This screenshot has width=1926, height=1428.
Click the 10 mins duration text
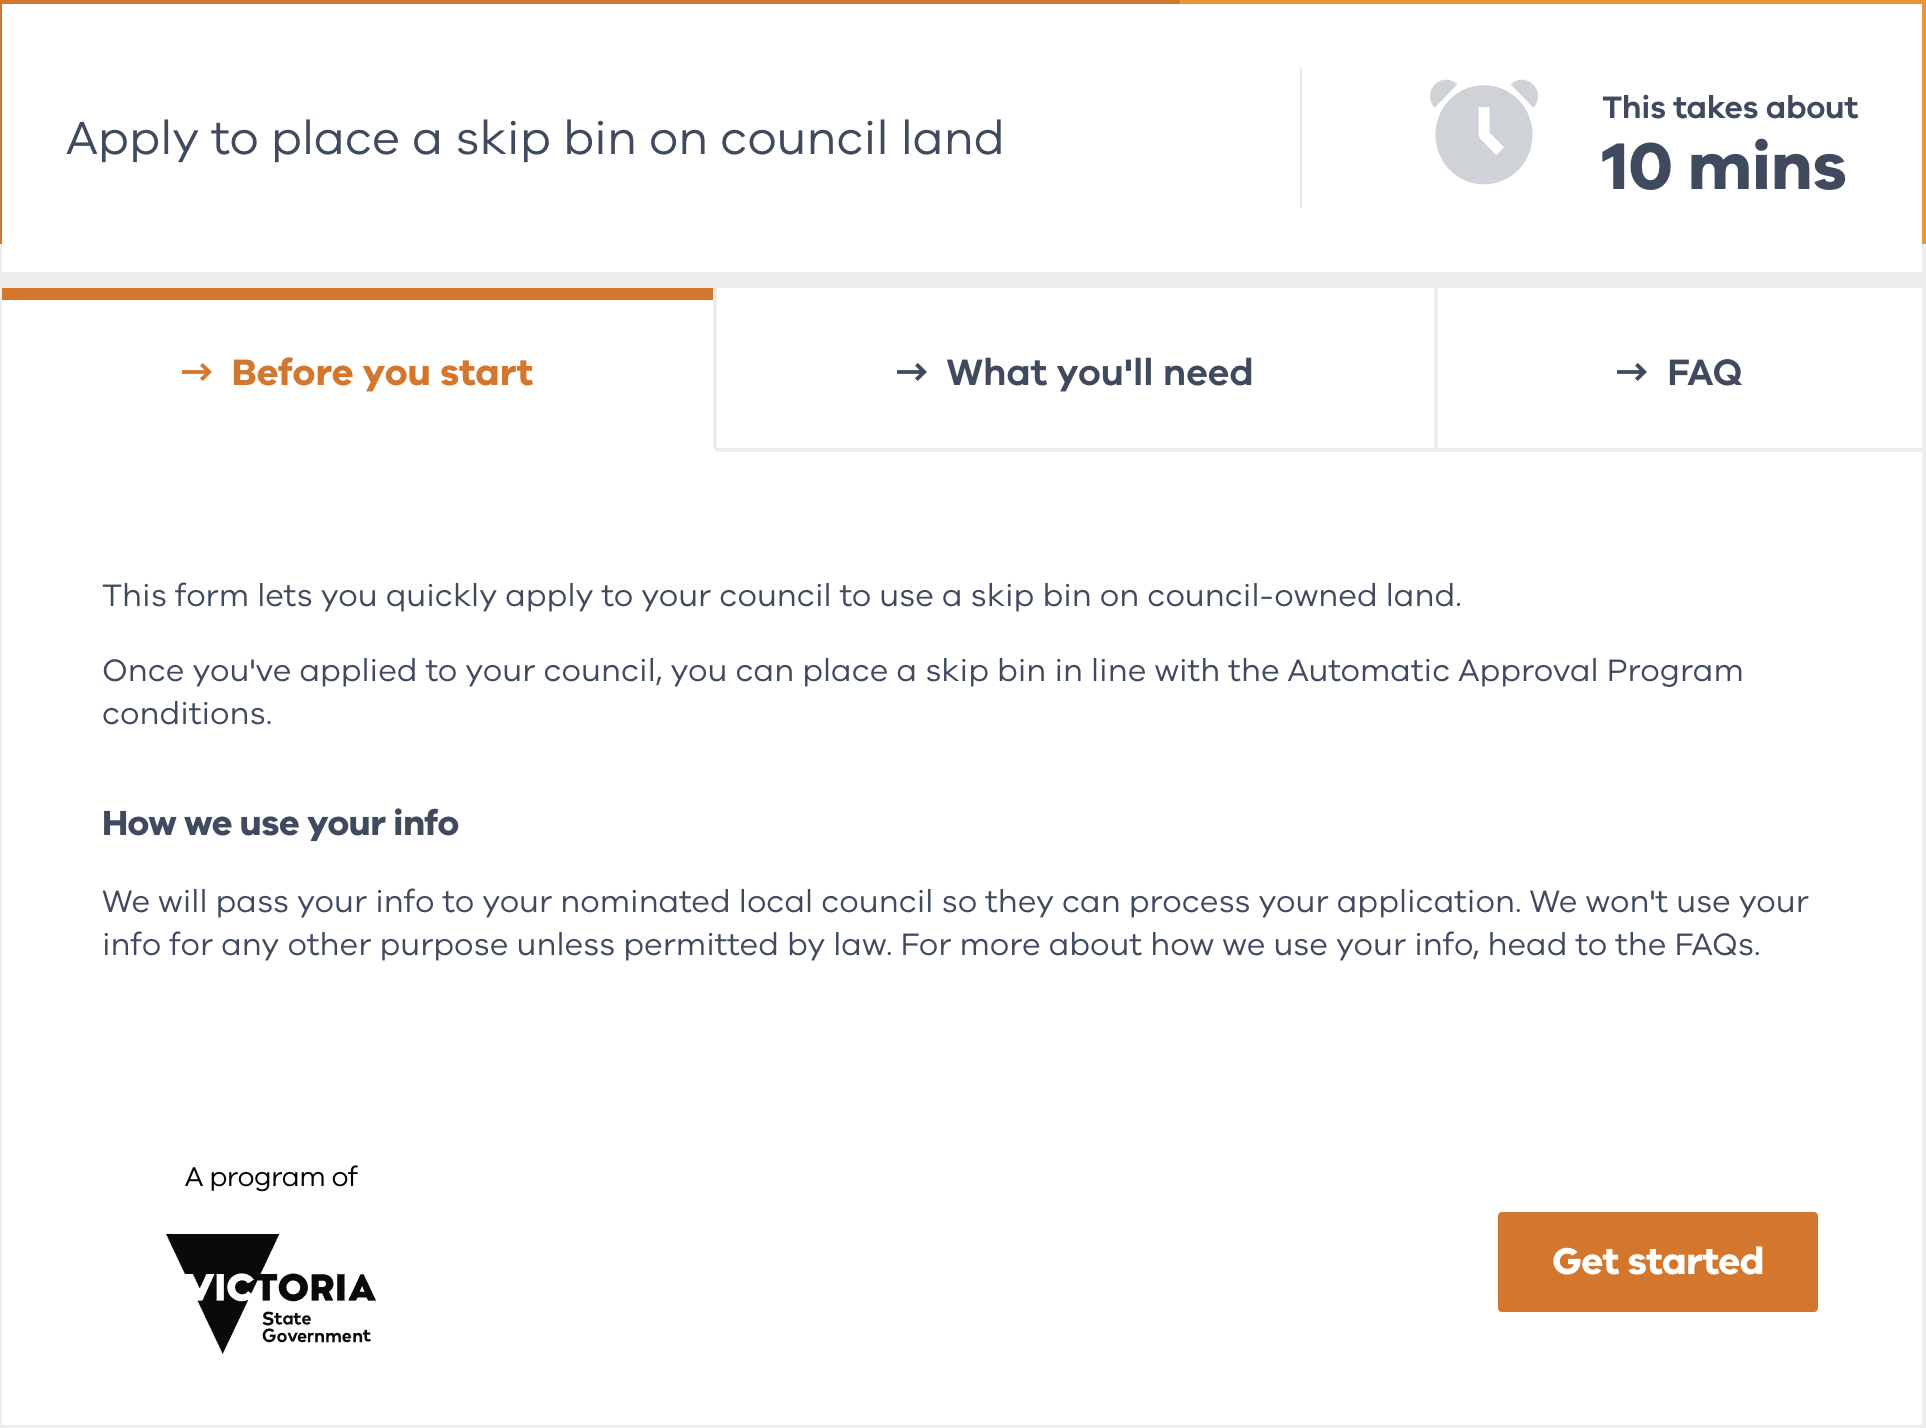[x=1724, y=168]
